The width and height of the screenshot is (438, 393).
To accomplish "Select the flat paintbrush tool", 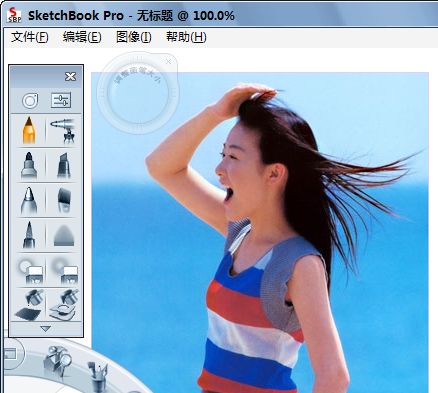I will 64,200.
